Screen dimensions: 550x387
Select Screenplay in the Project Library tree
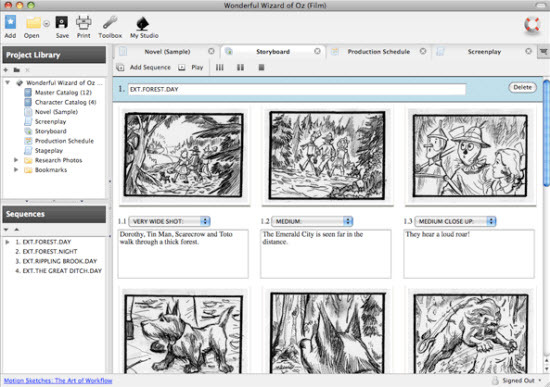coord(50,121)
